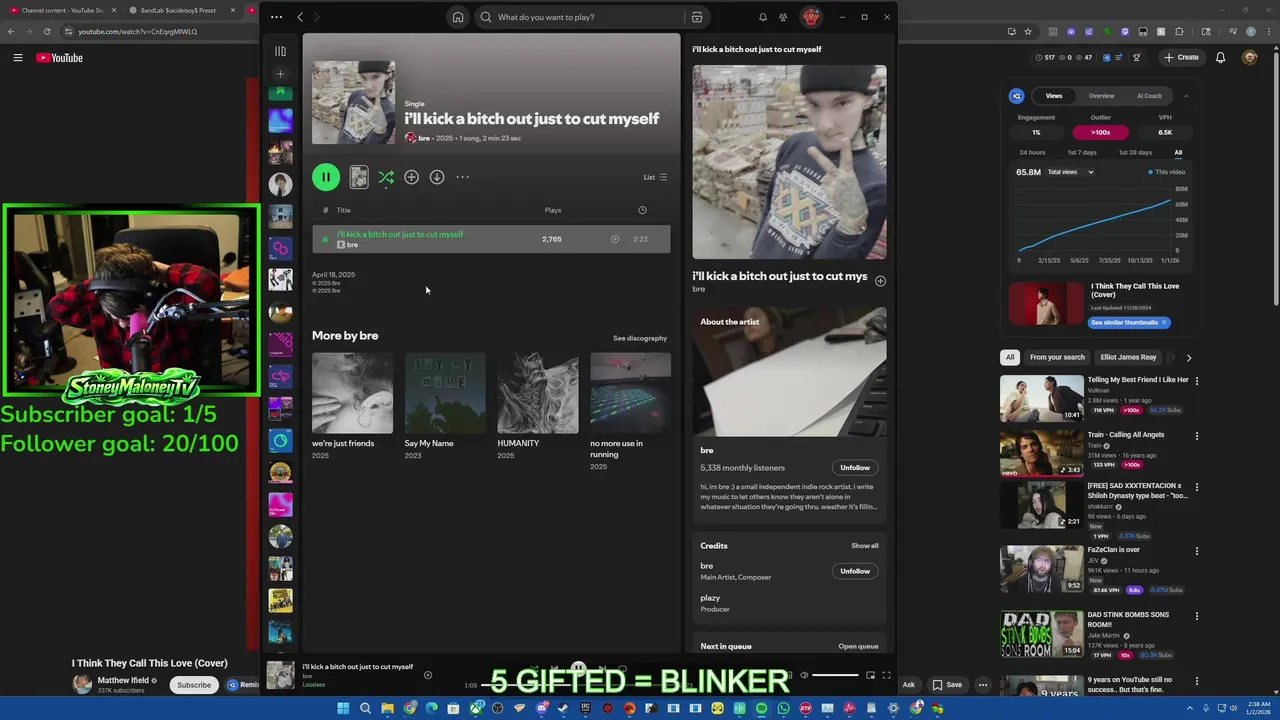Open queue from Next in queue
The image size is (1280, 720).
[858, 646]
